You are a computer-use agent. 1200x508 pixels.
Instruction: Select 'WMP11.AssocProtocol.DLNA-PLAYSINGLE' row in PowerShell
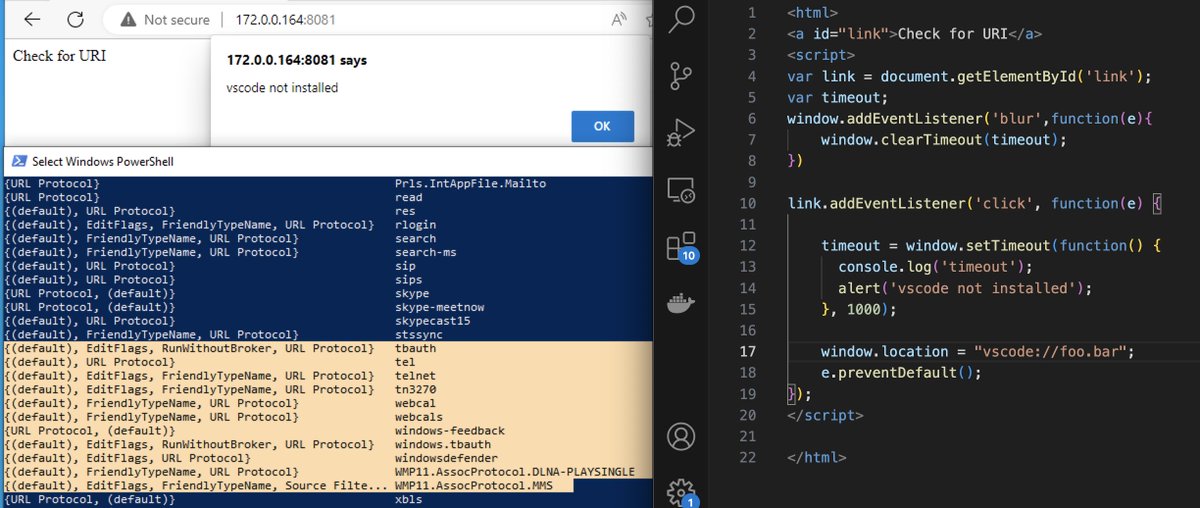click(x=320, y=472)
